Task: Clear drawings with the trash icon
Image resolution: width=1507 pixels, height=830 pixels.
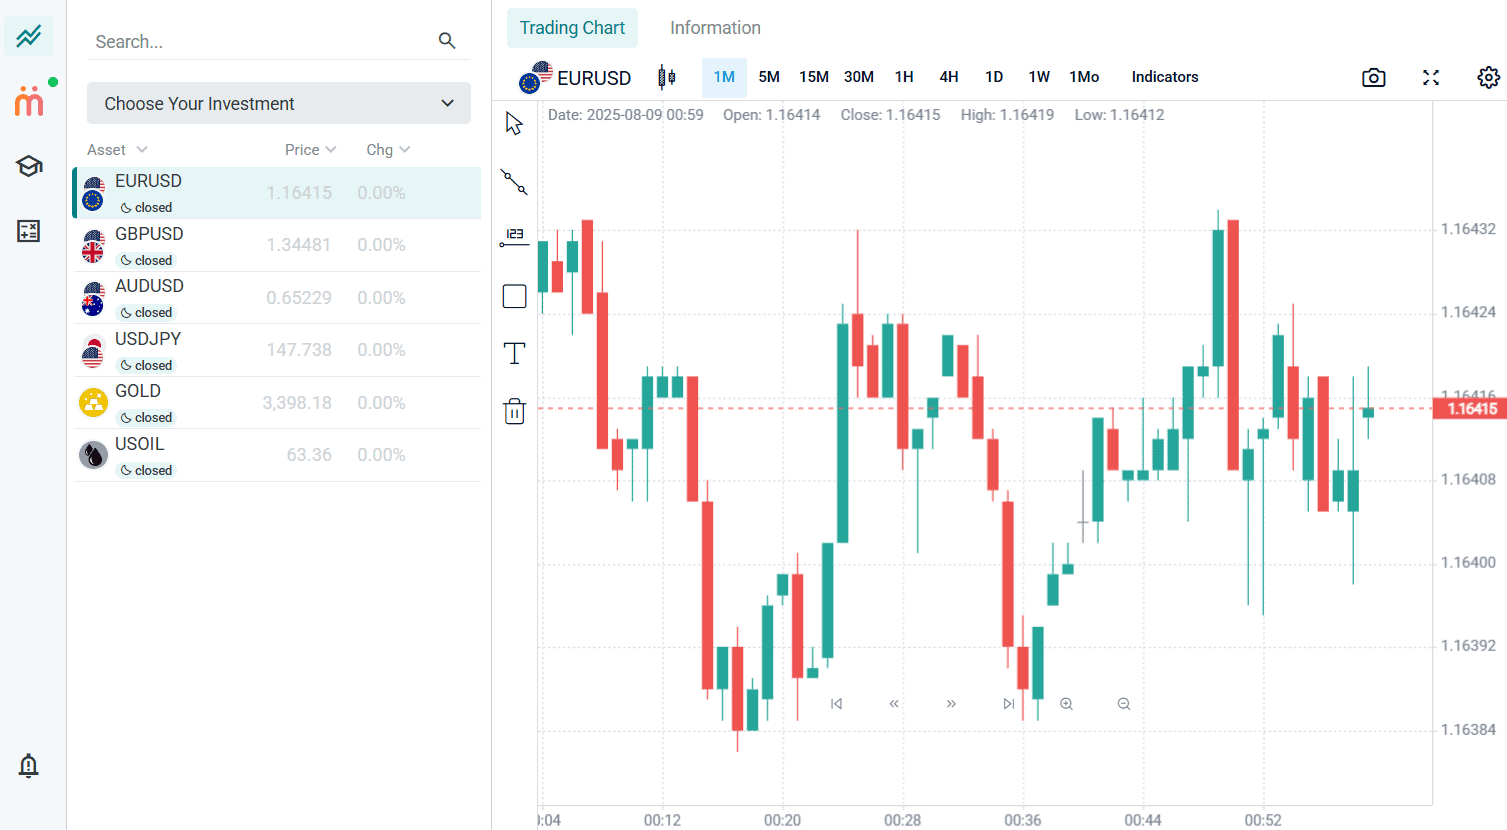Action: click(x=513, y=410)
